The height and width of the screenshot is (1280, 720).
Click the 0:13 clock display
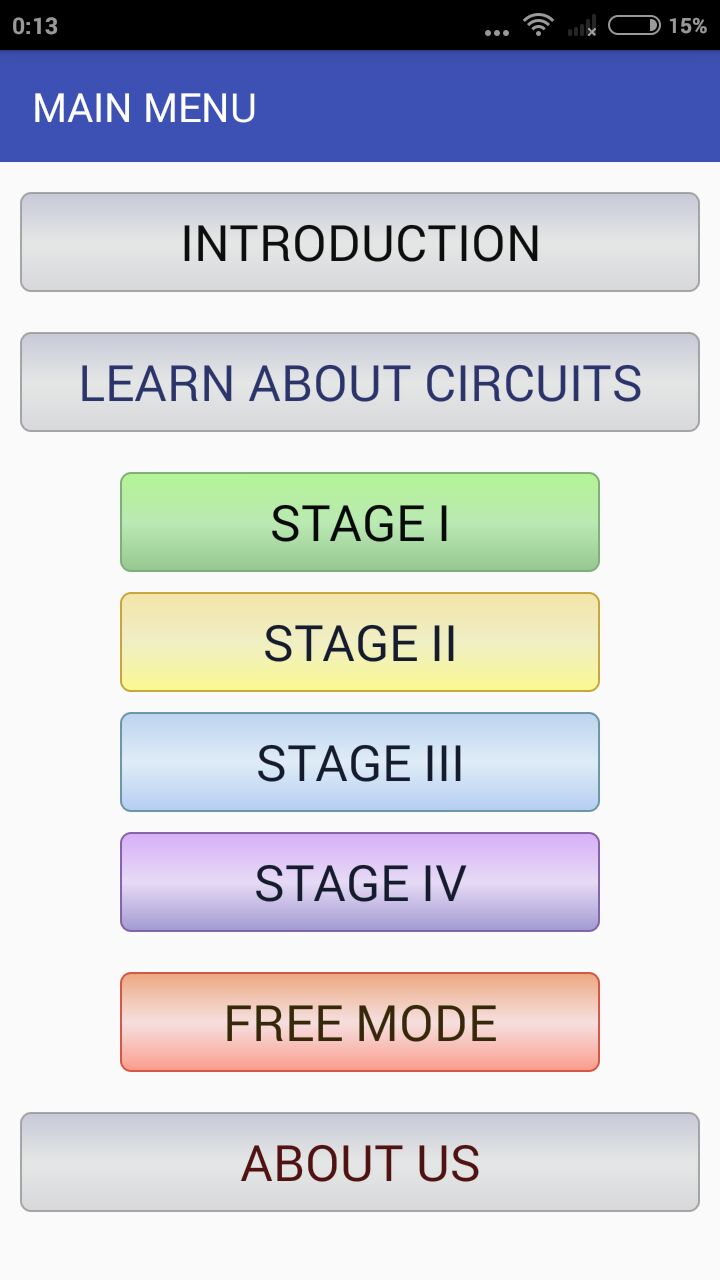35,26
